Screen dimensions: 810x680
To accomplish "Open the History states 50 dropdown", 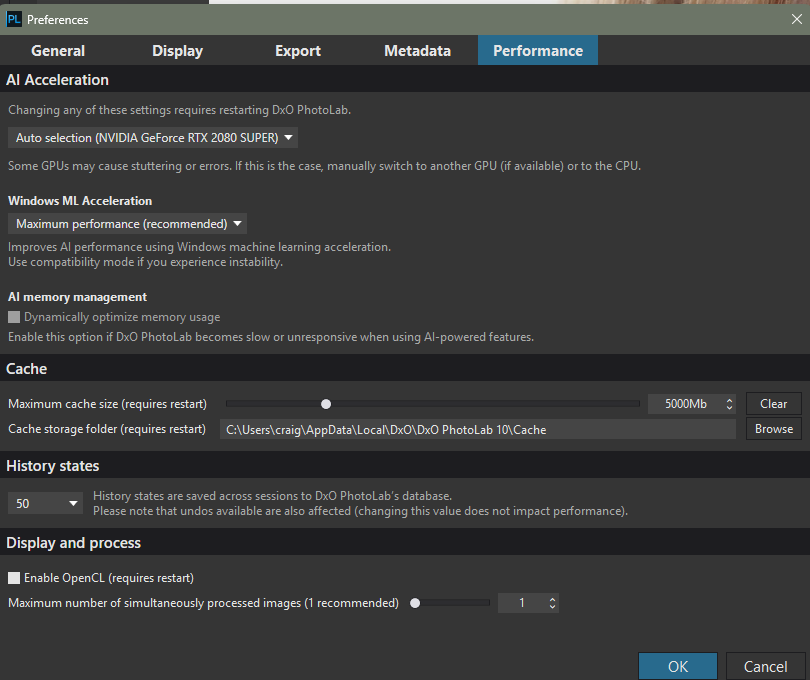I will [45, 503].
